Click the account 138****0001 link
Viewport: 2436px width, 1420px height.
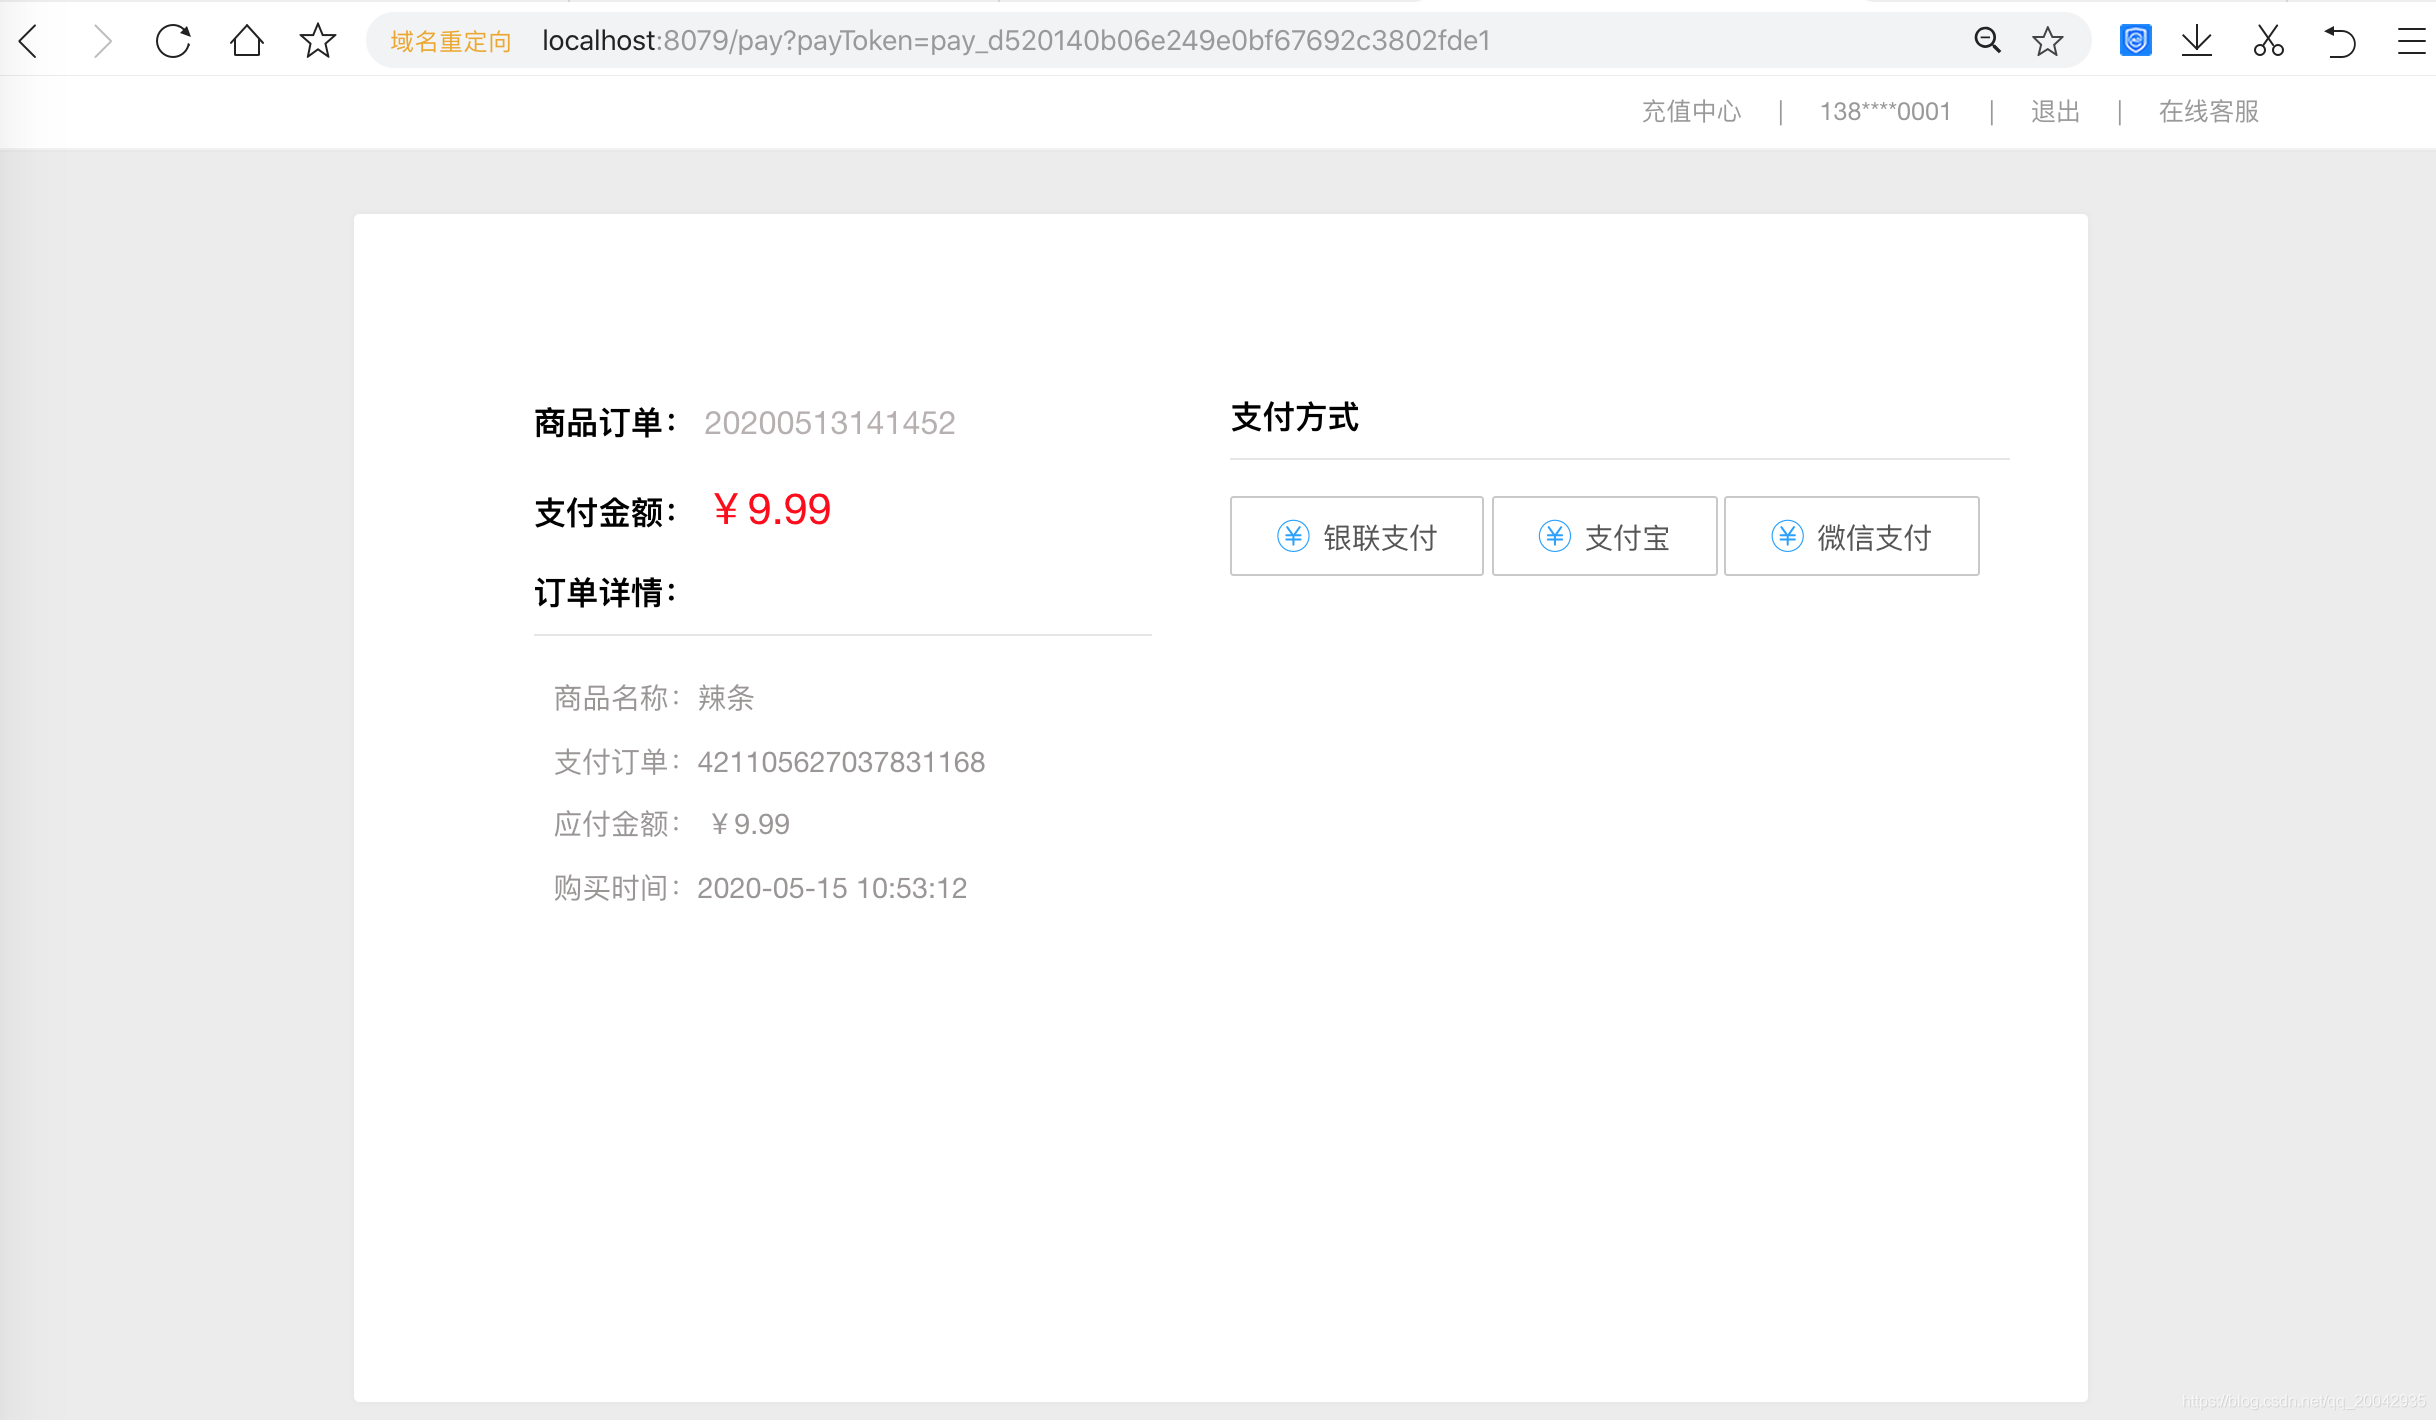(1885, 111)
